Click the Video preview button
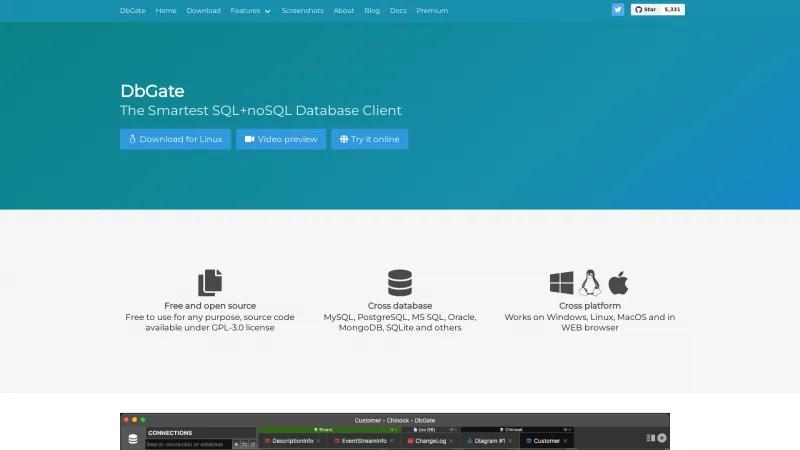The width and height of the screenshot is (800, 450). click(x=281, y=139)
